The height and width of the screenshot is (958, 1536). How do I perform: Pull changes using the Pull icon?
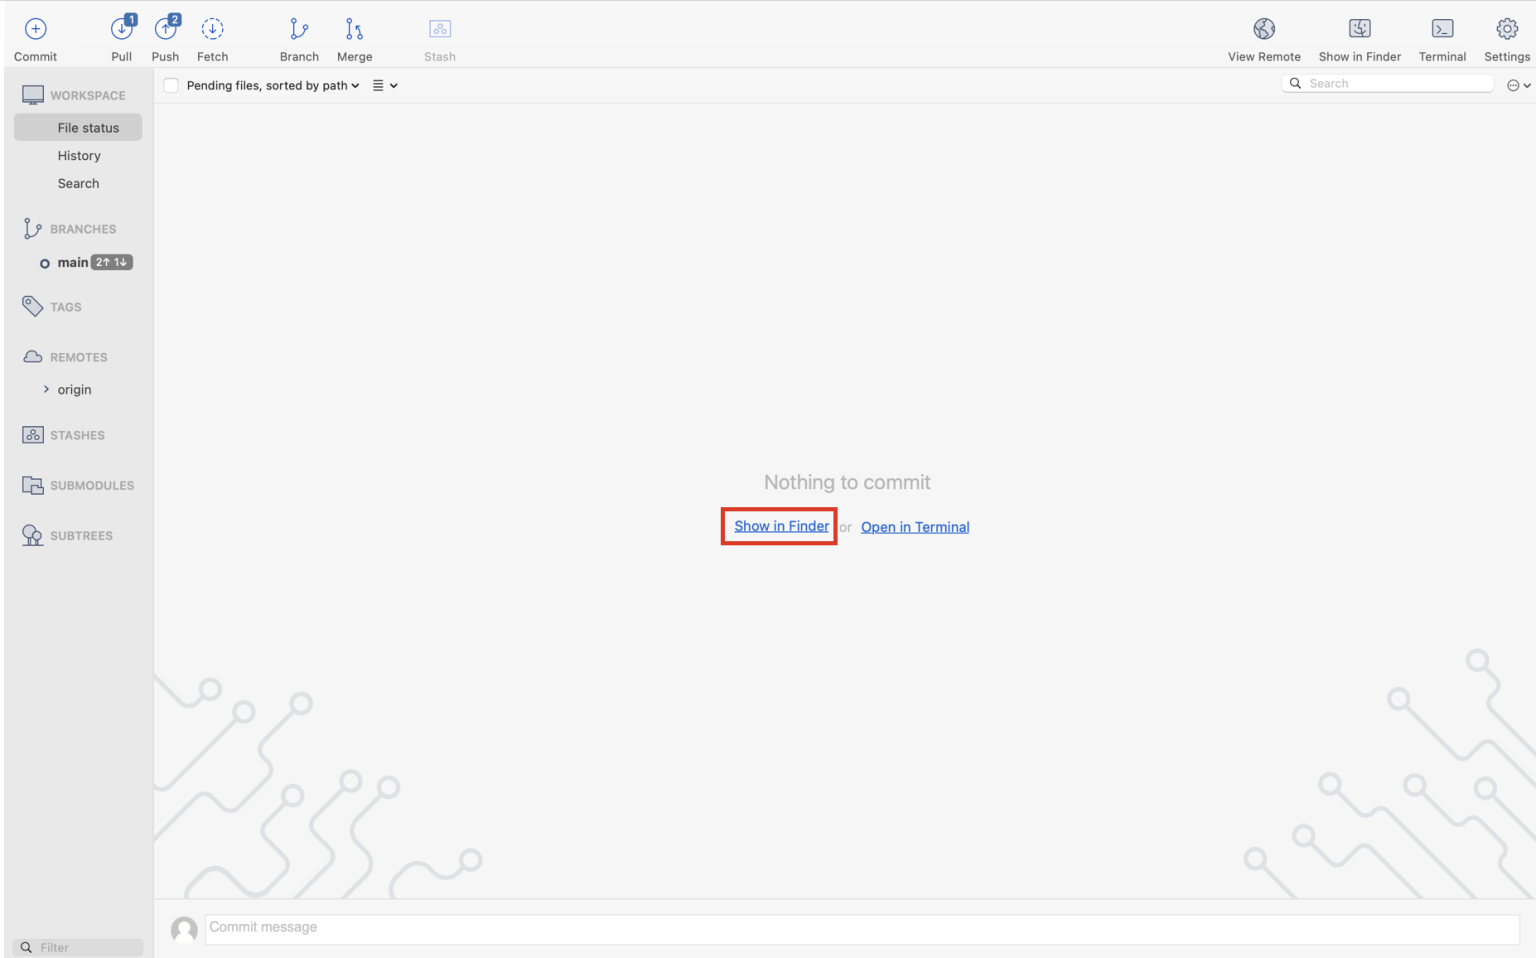click(122, 30)
